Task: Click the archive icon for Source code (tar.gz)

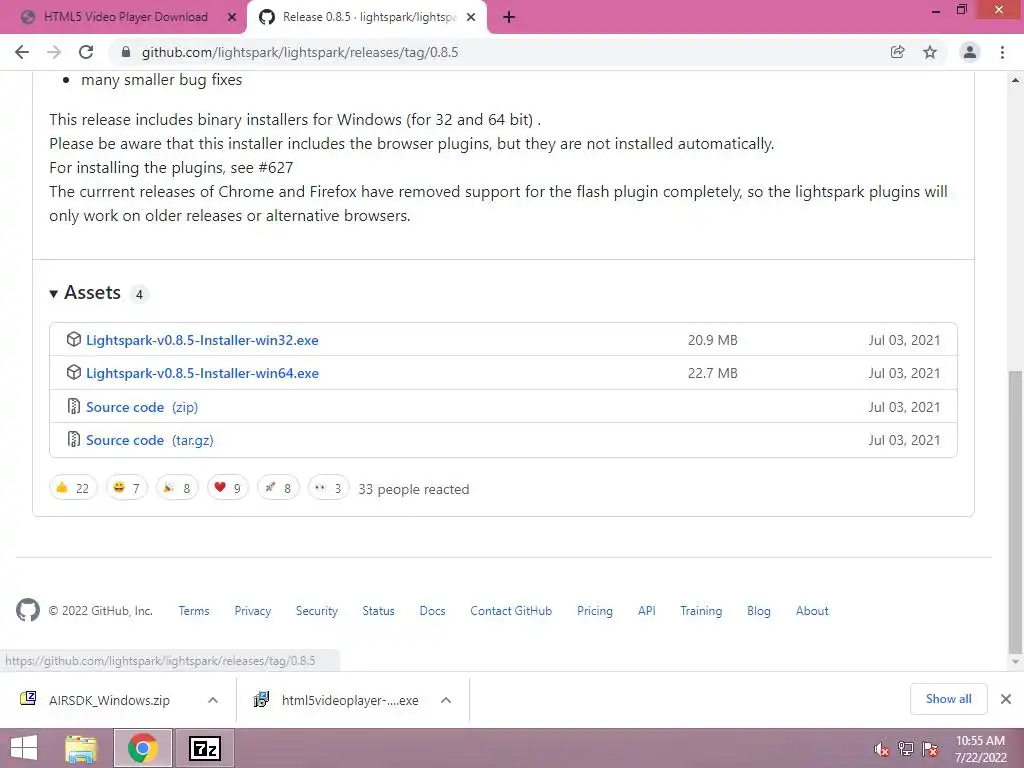Action: click(x=74, y=440)
